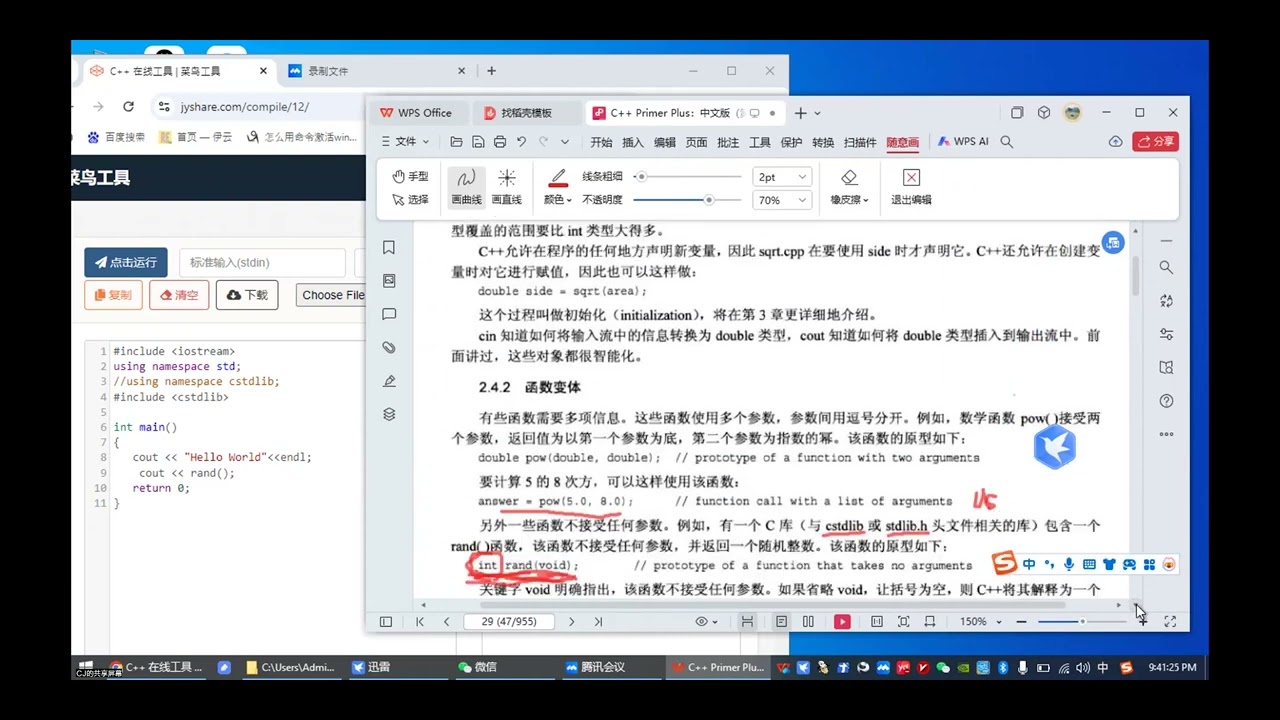Viewport: 1280px width, 720px height.
Task: Adjust the line thickness slider (线条粗细)
Action: 688,177
